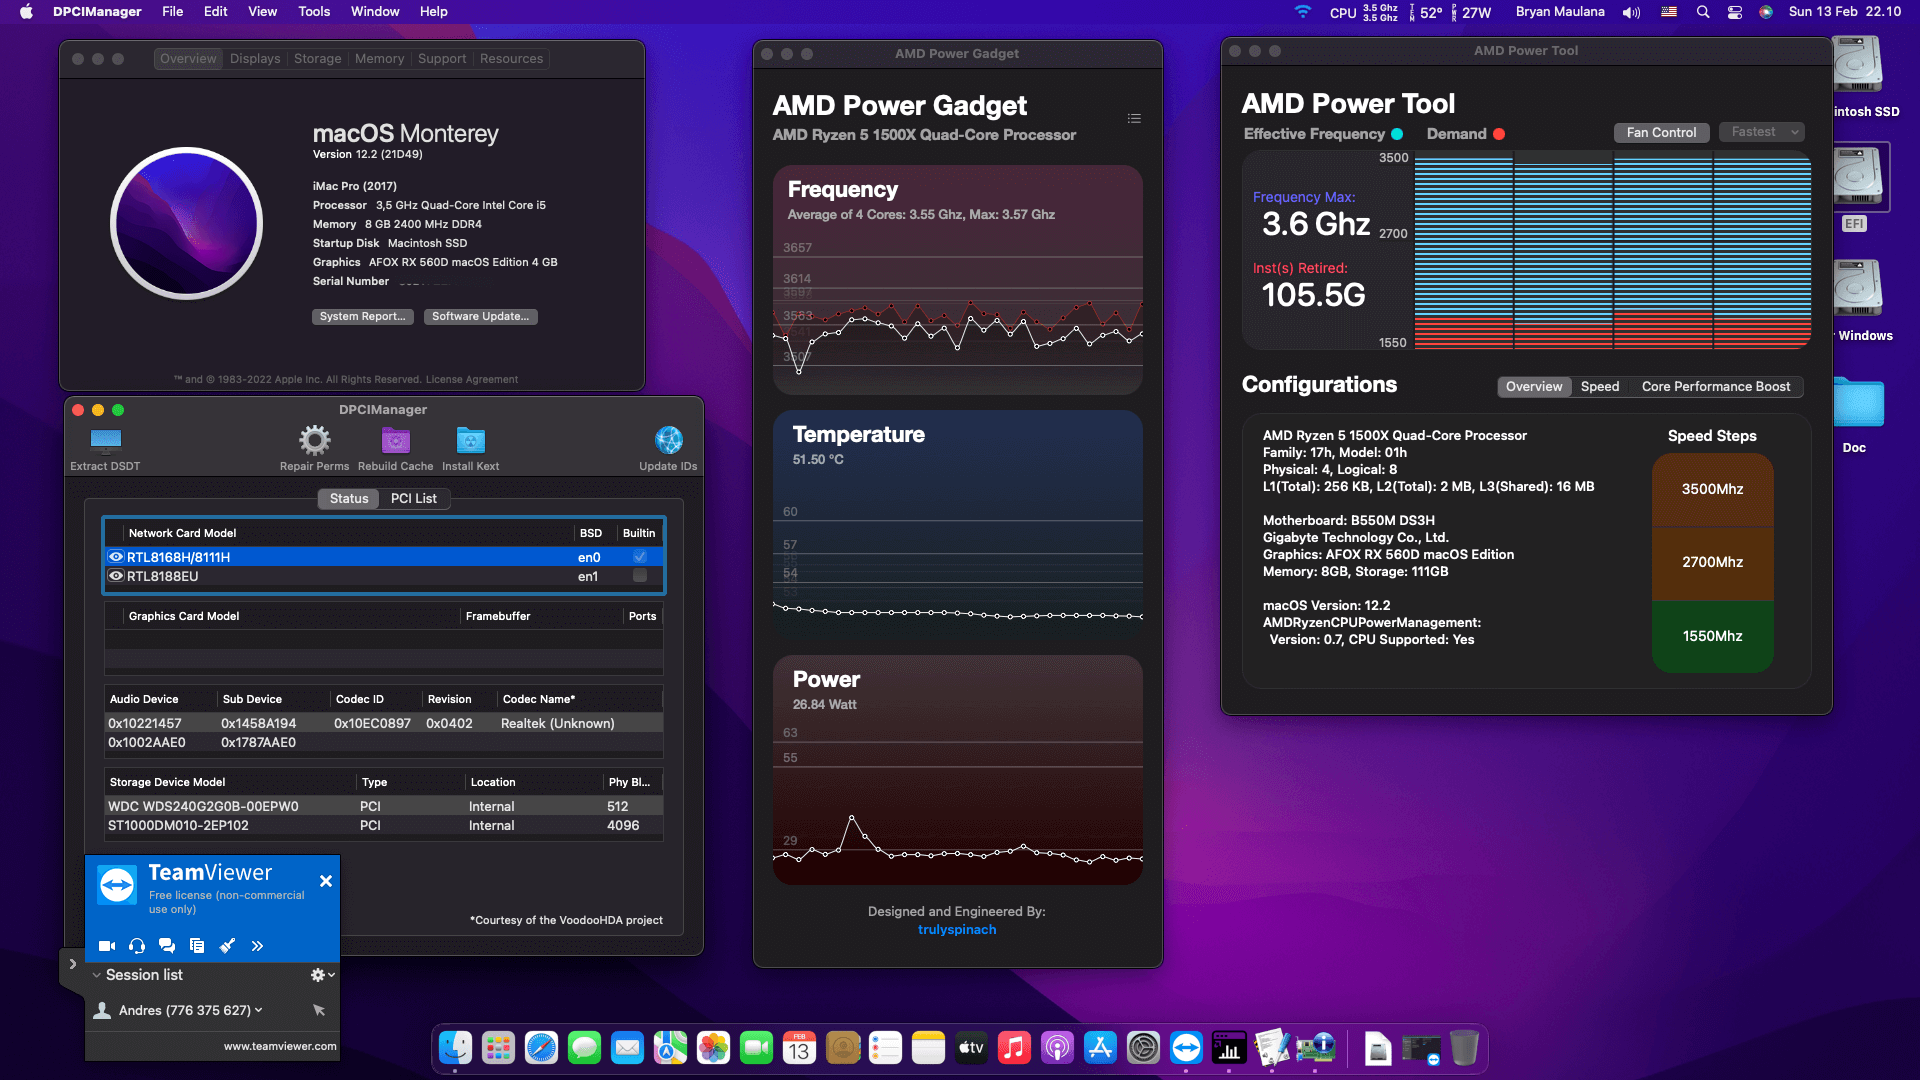Collapse TeamViewer panel side arrow
Screen dimensions: 1920x1080
click(x=72, y=964)
